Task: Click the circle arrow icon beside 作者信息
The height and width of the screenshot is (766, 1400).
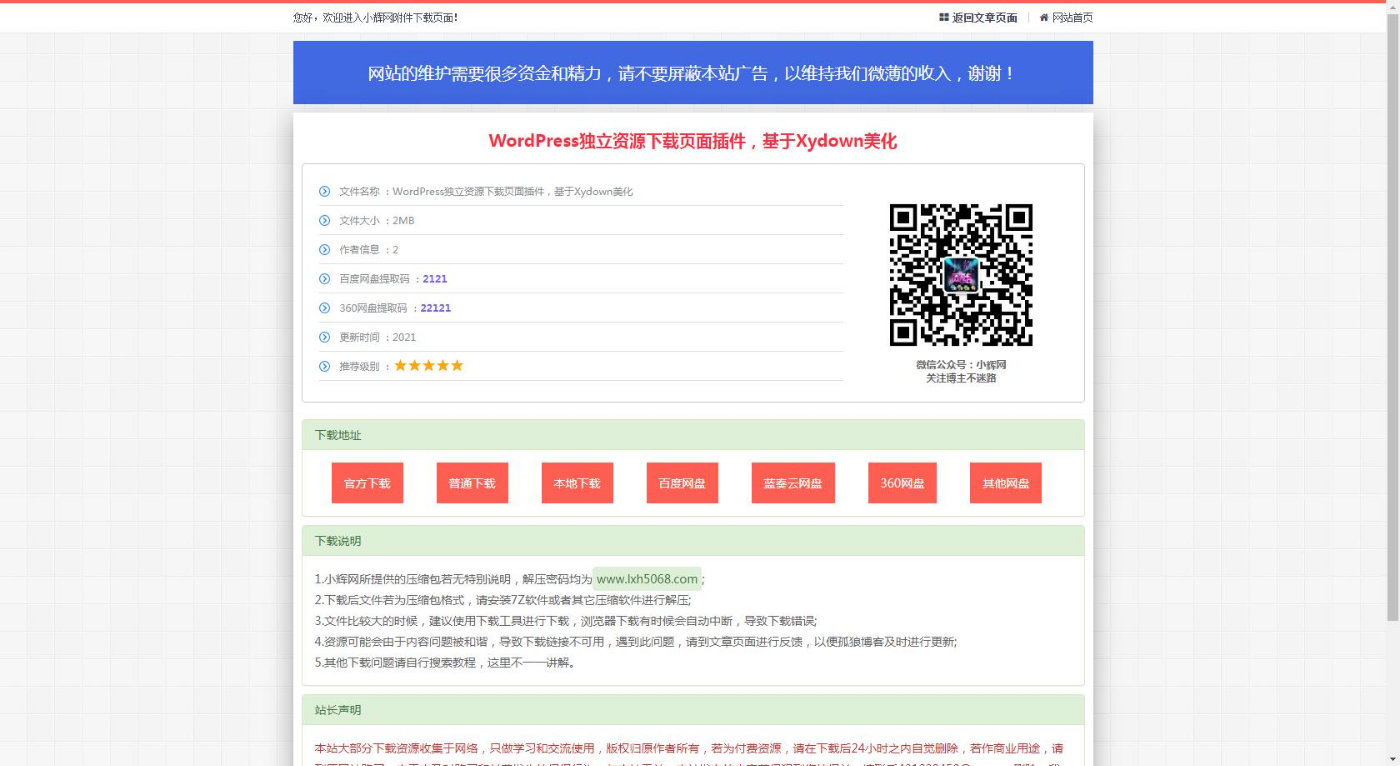Action: tap(324, 249)
